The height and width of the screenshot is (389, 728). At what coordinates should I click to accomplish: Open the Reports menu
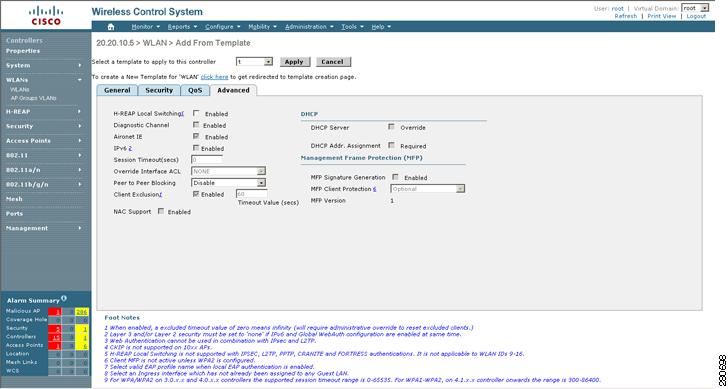[x=182, y=27]
